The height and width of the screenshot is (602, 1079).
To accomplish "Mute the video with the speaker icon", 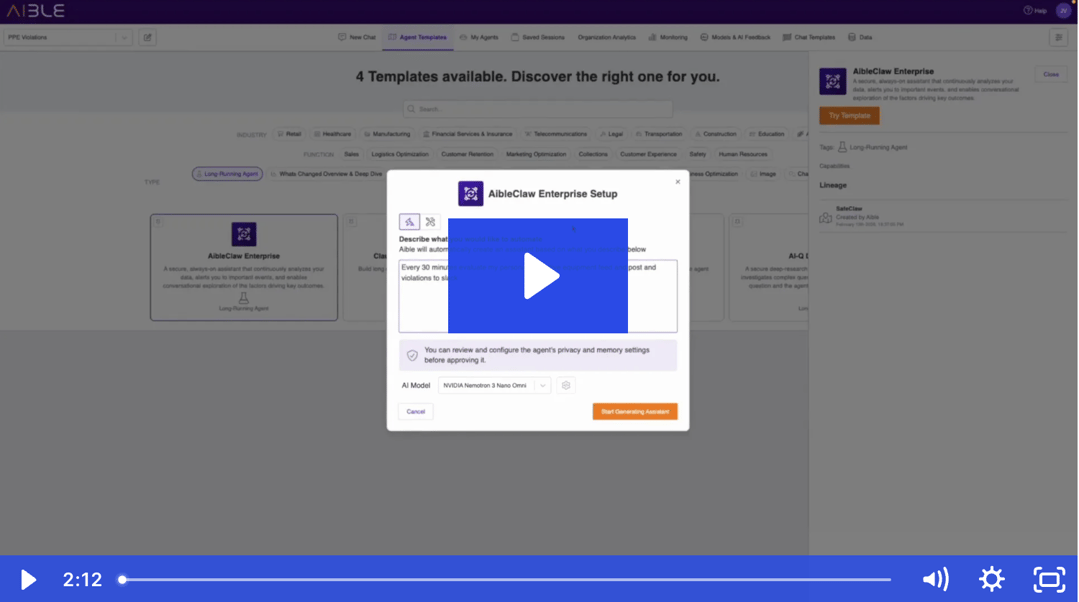I will (x=935, y=579).
